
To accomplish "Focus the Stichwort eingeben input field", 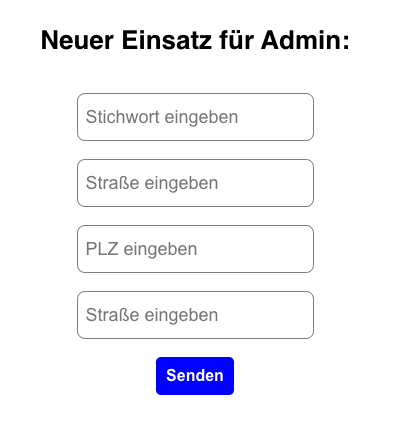I will click(x=195, y=117).
